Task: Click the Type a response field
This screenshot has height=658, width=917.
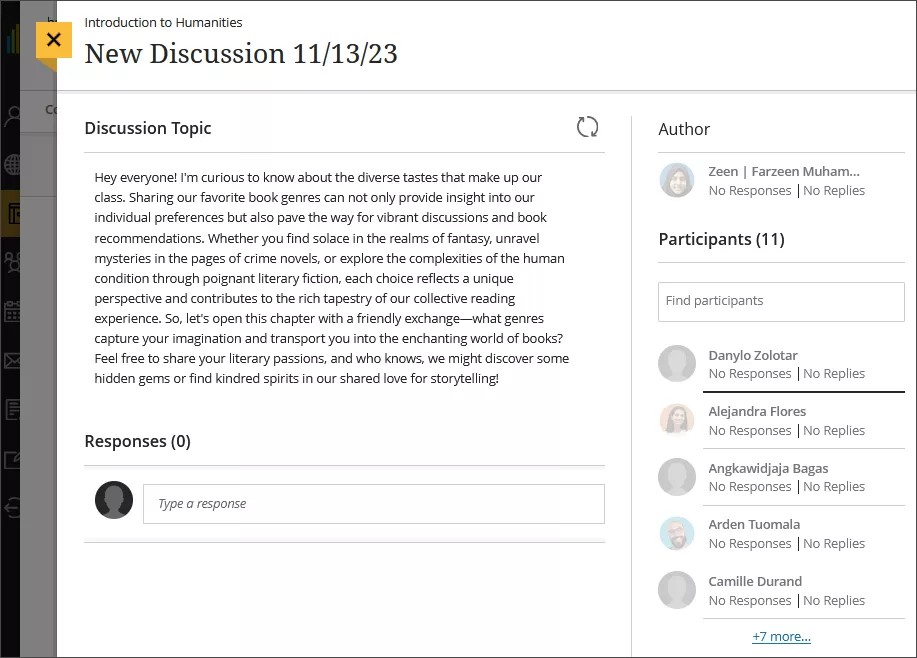Action: click(373, 503)
